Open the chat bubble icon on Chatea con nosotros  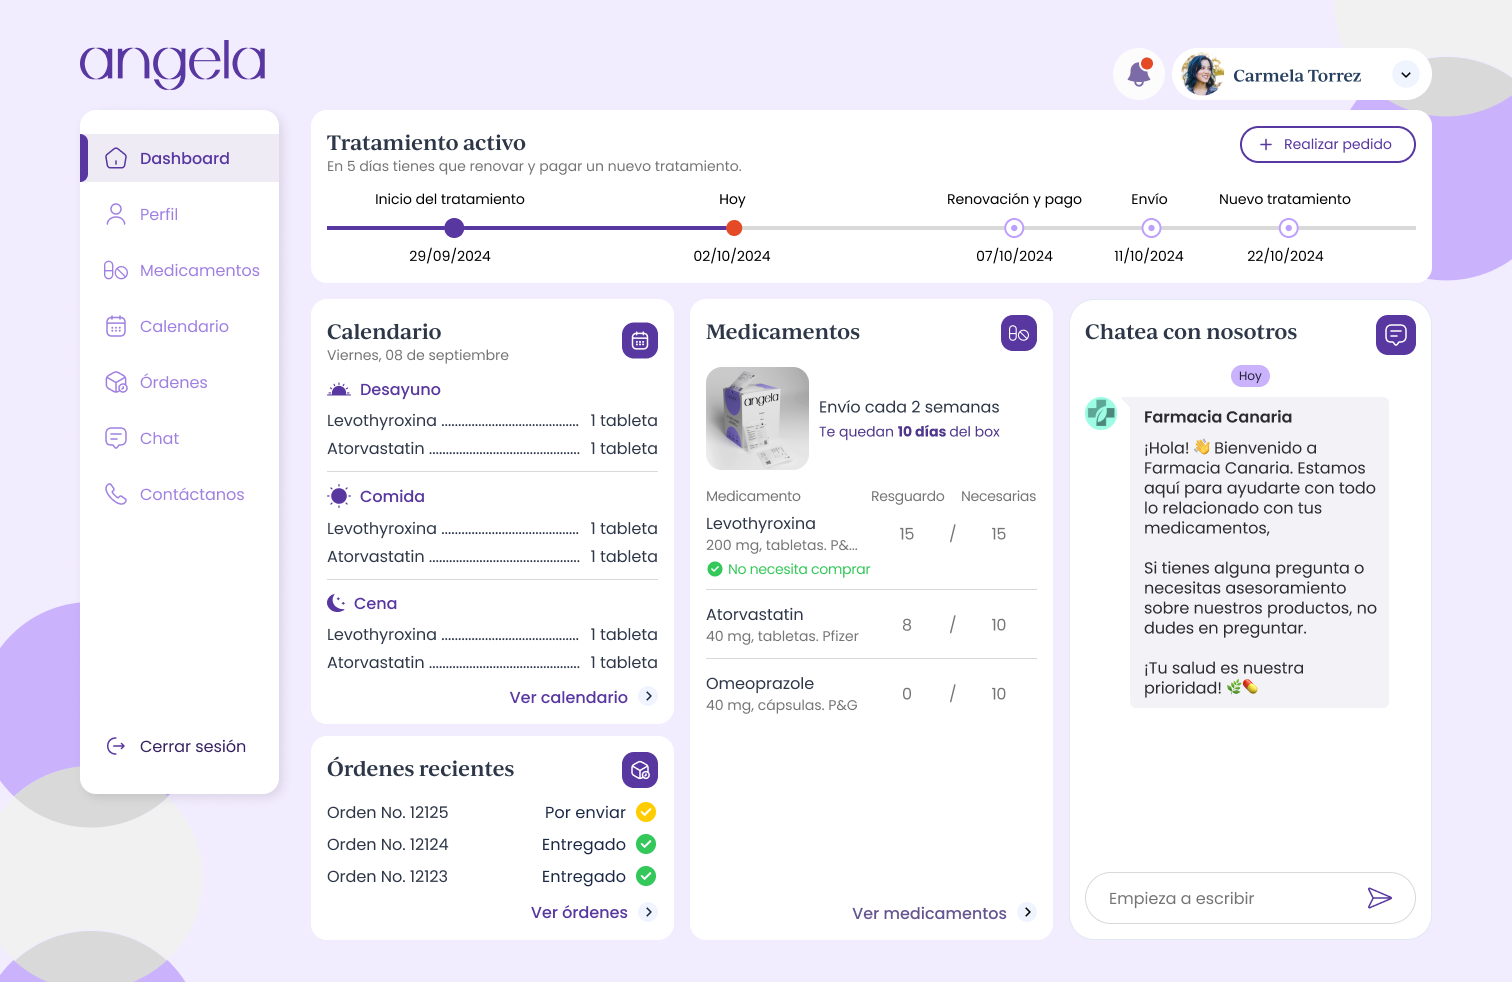point(1395,335)
